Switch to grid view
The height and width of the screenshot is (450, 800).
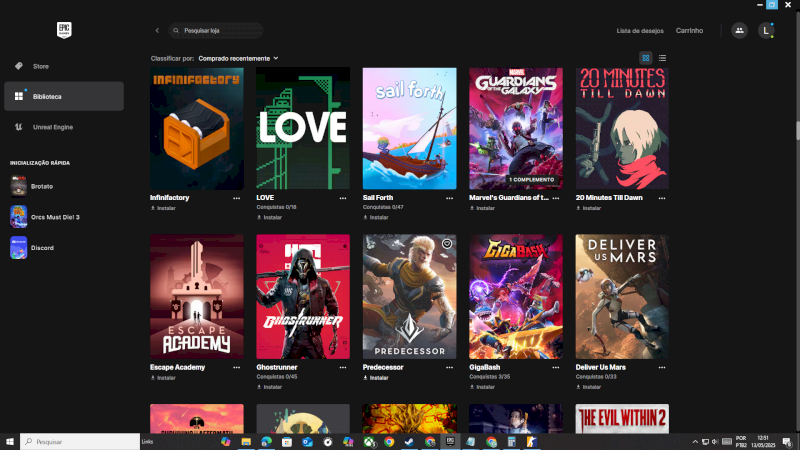pyautogui.click(x=645, y=58)
